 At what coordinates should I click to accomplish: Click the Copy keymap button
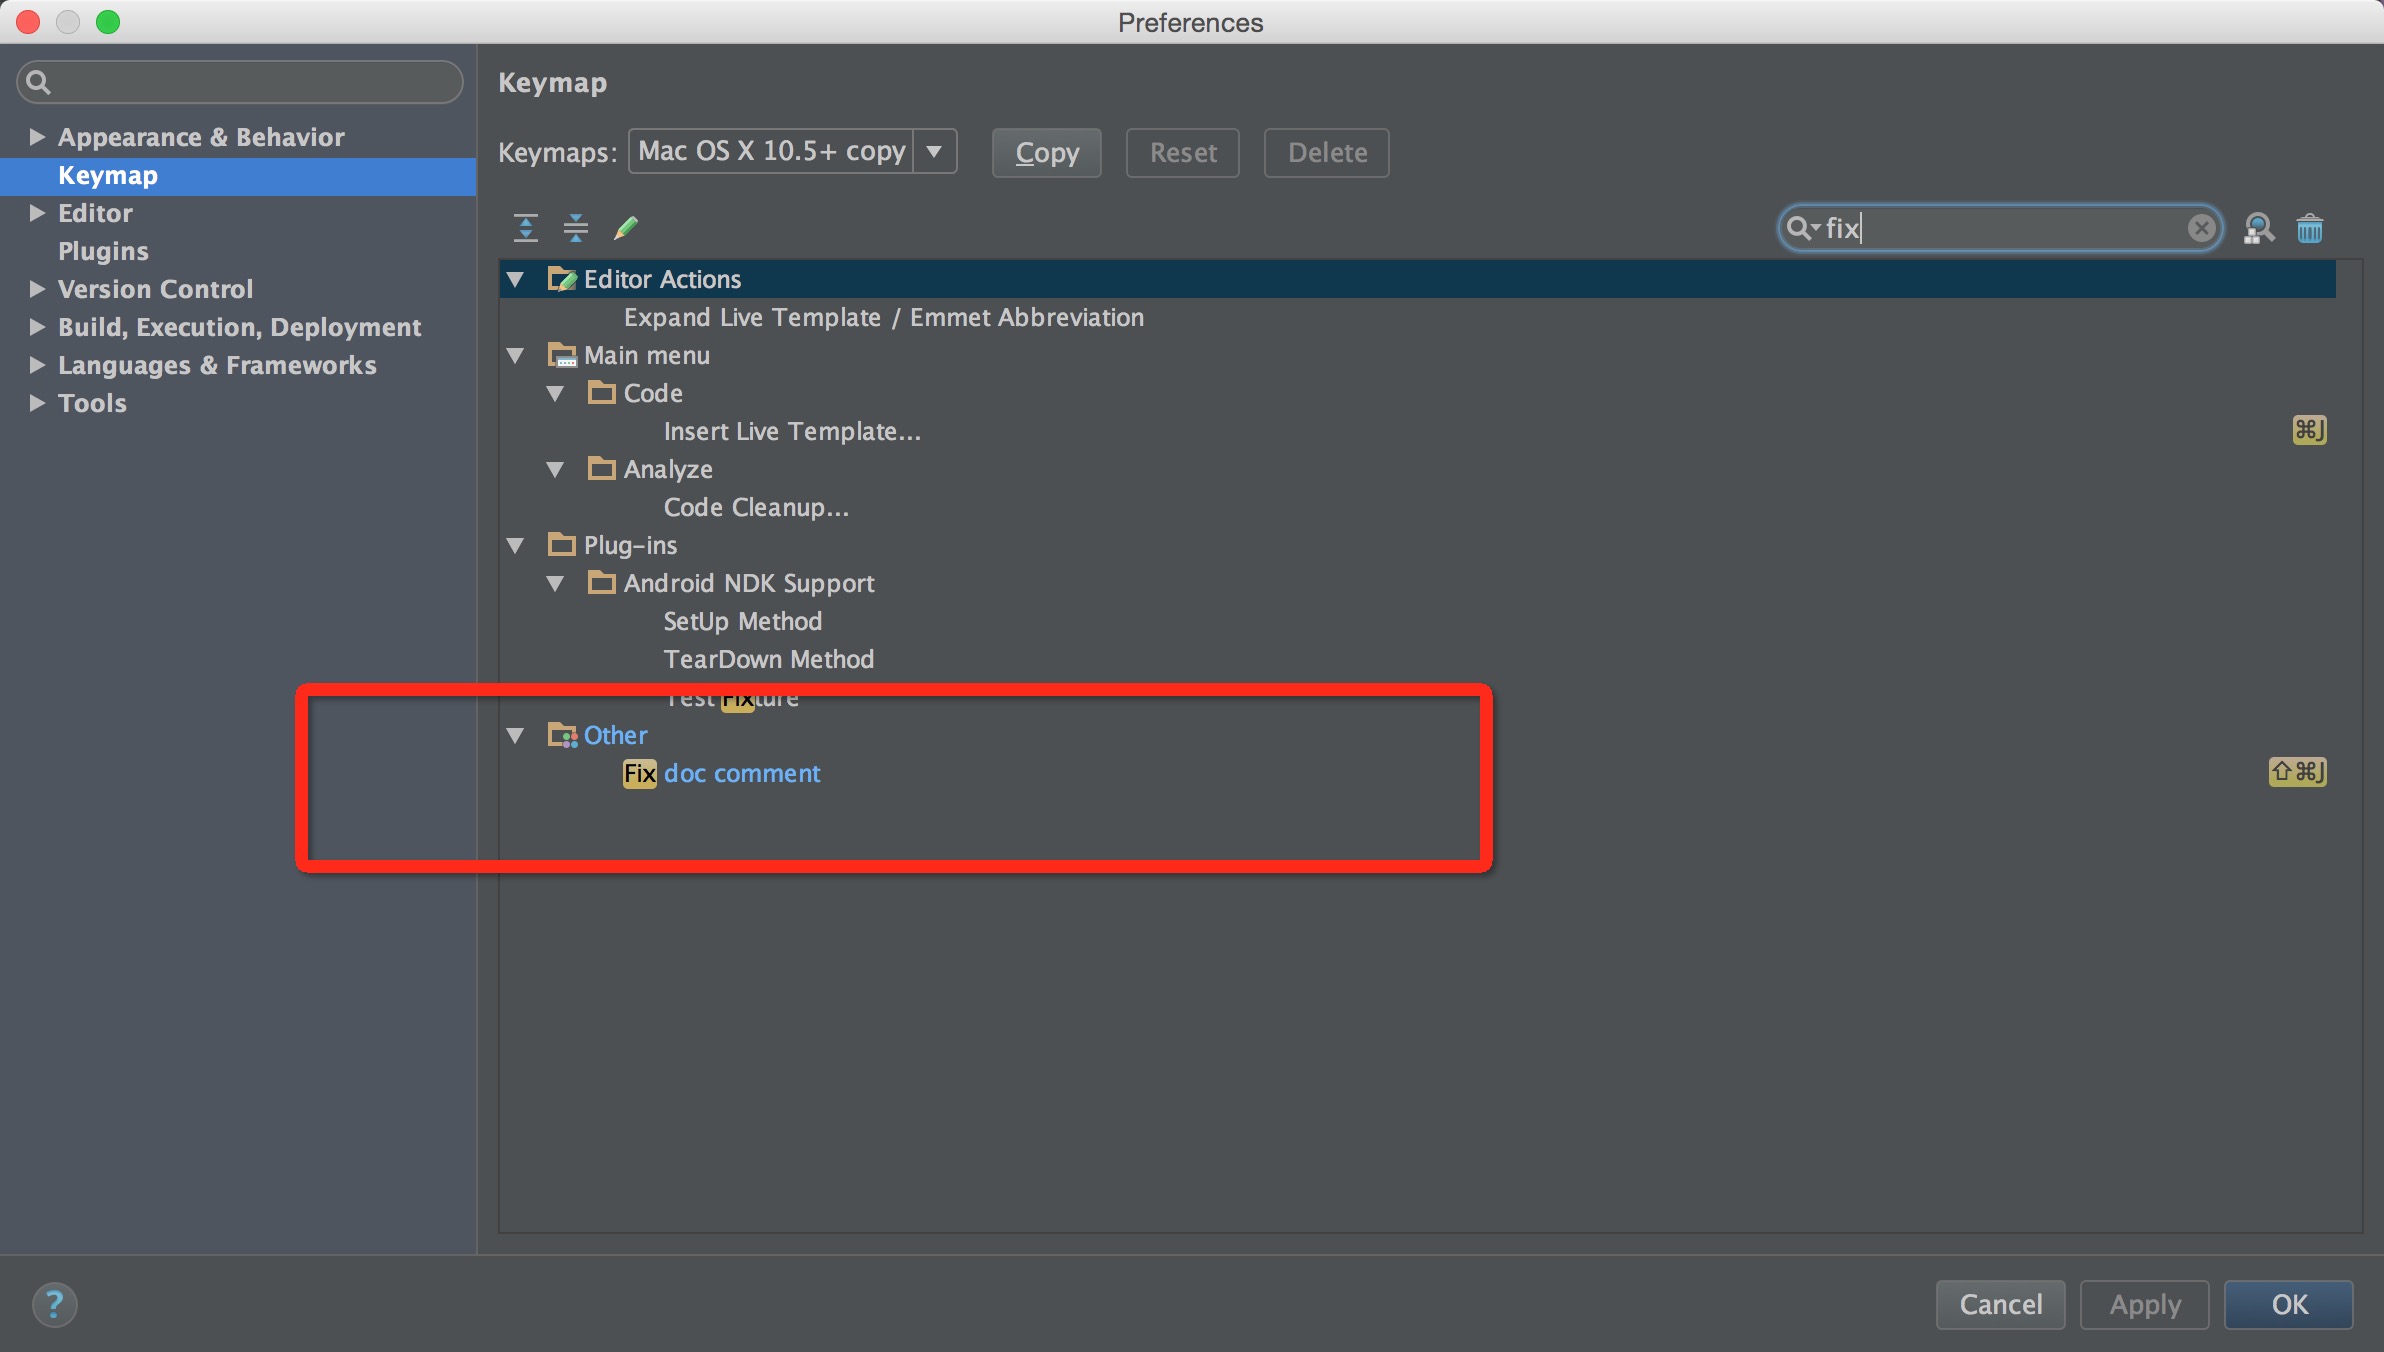click(x=1046, y=152)
